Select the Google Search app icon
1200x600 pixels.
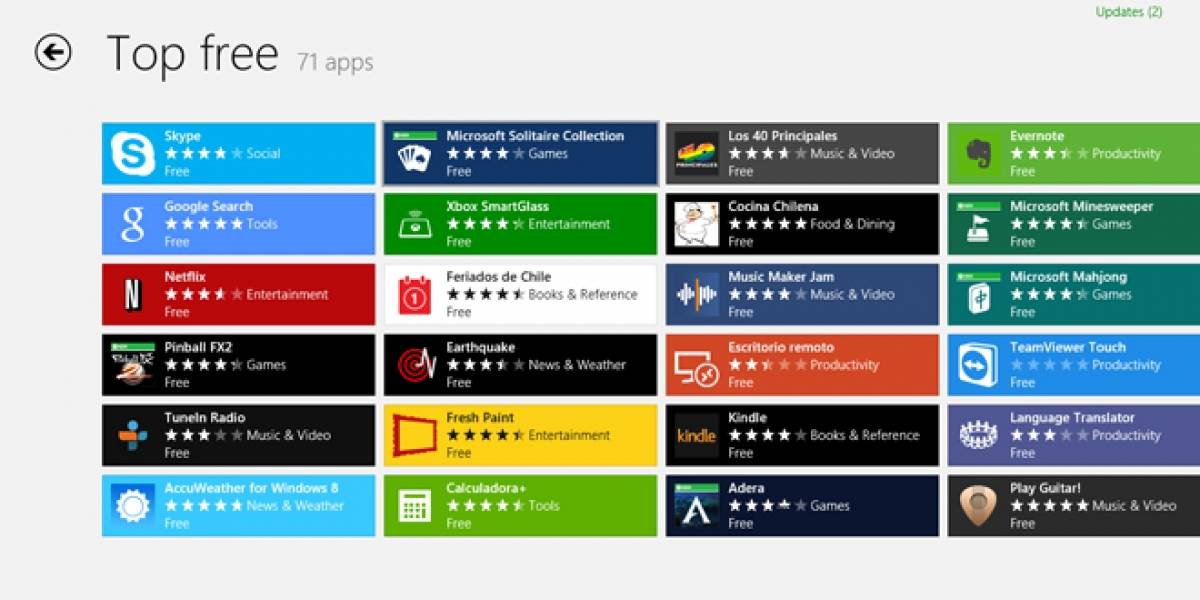point(133,224)
